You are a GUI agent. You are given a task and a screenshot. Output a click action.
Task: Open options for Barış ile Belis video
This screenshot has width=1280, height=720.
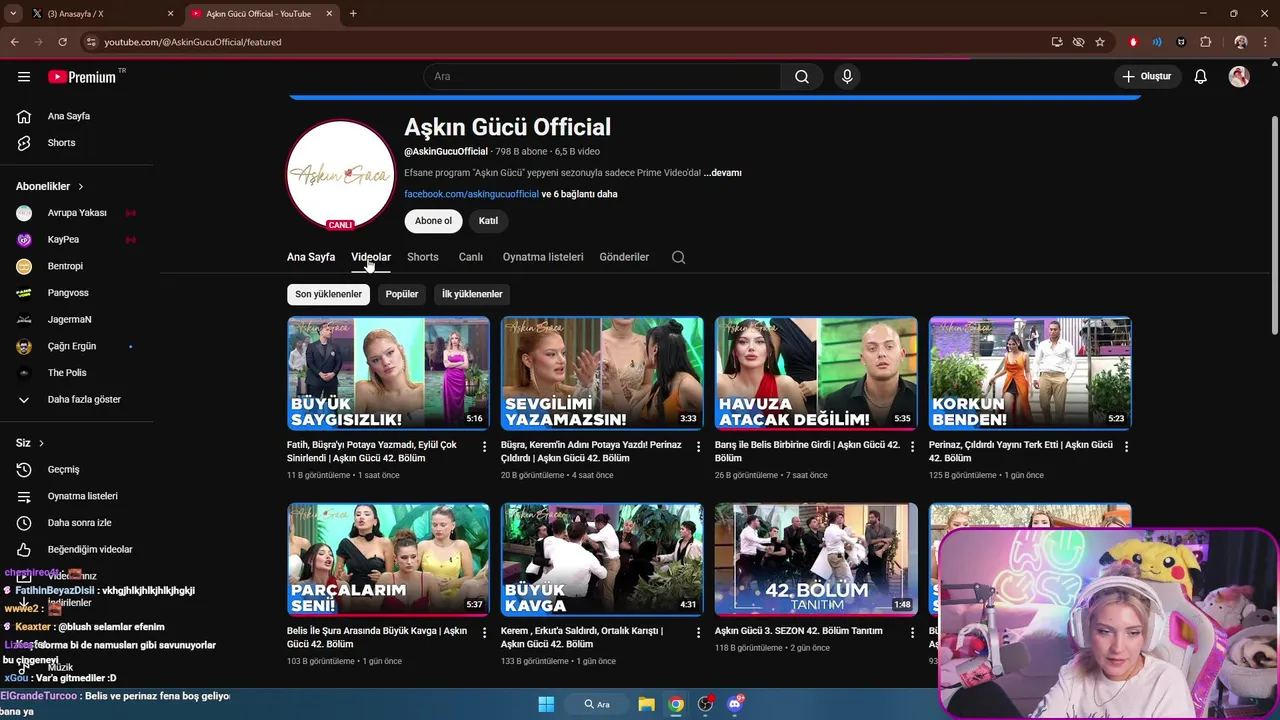click(912, 446)
